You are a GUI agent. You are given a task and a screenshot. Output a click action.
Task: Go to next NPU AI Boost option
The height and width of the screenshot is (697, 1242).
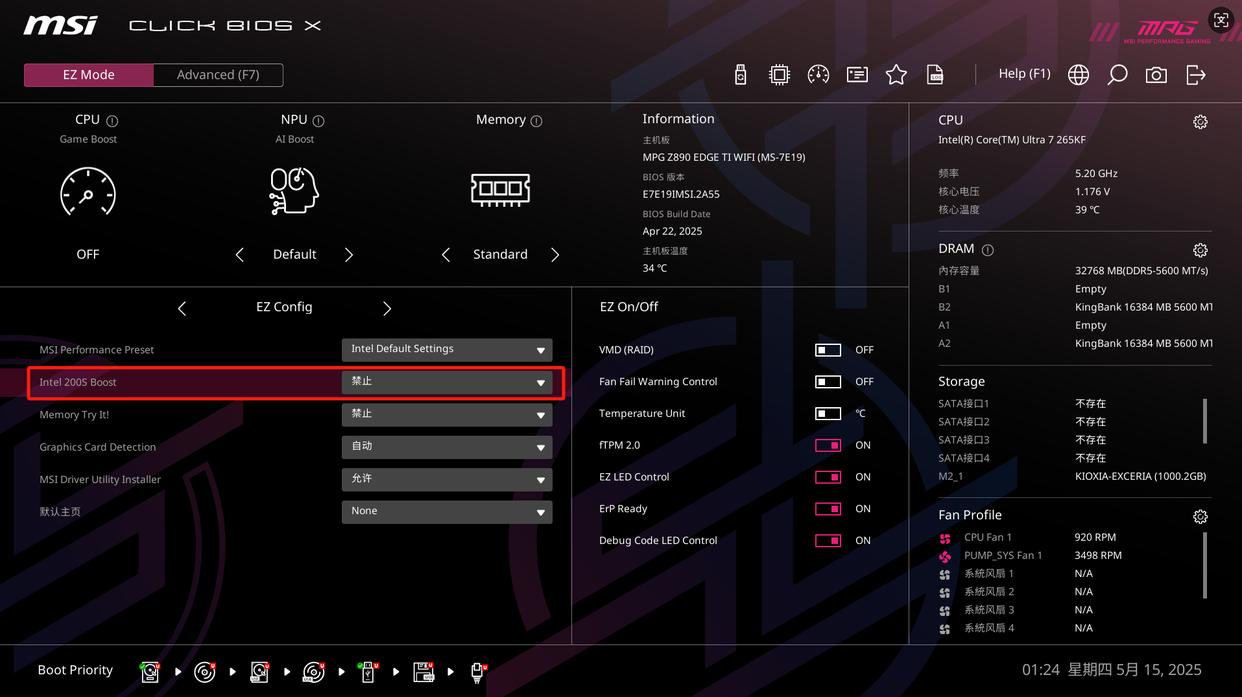coord(349,255)
